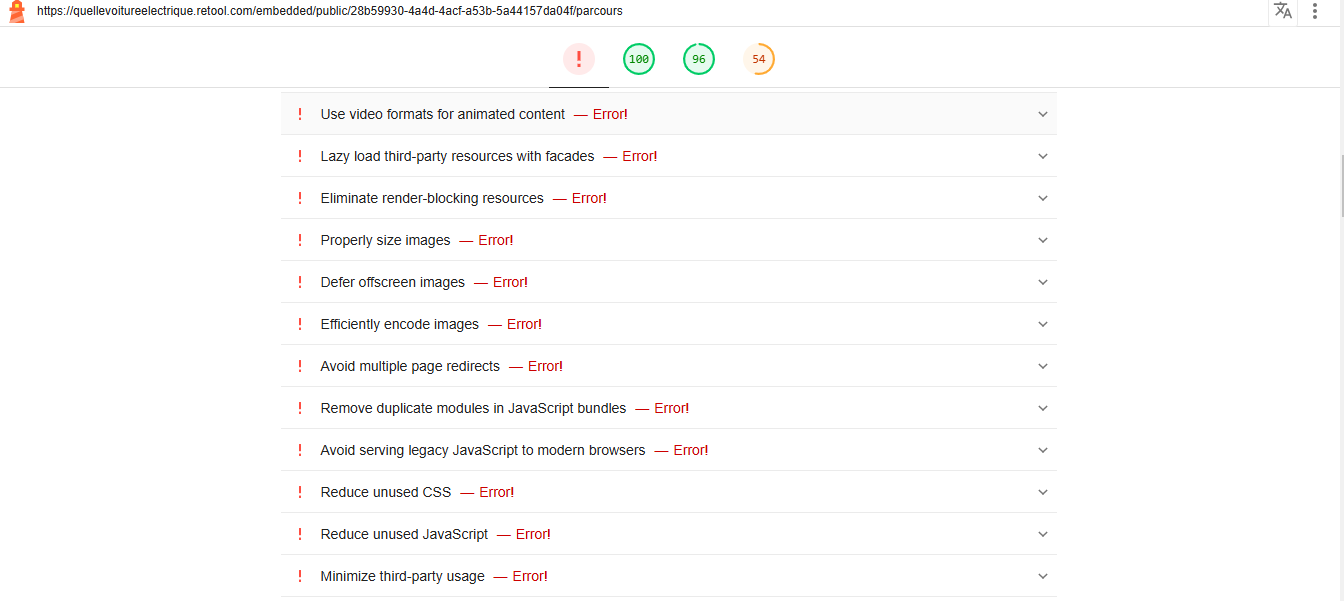Expand 'Reduce unused JavaScript' chevron arrow
1344x601 pixels.
1042,534
